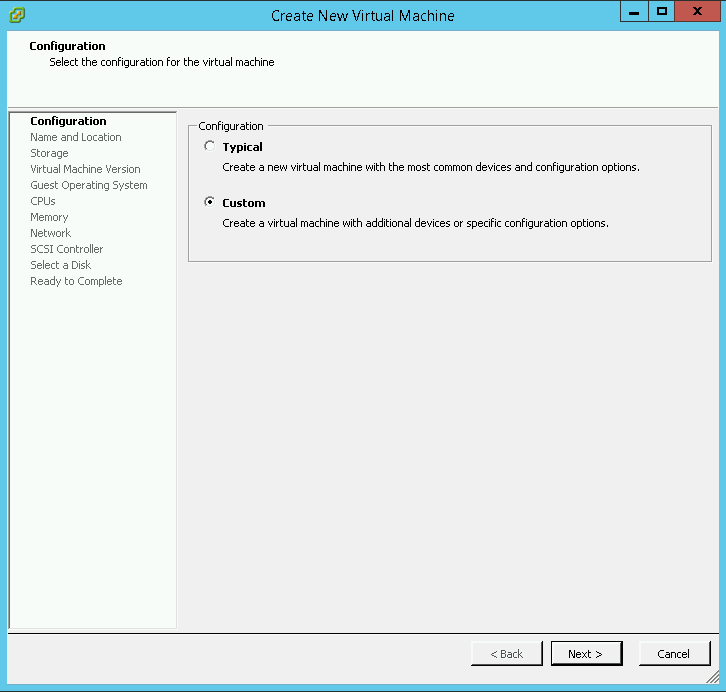726x692 pixels.
Task: Go to the Select a Disk step
Action: coord(60,265)
